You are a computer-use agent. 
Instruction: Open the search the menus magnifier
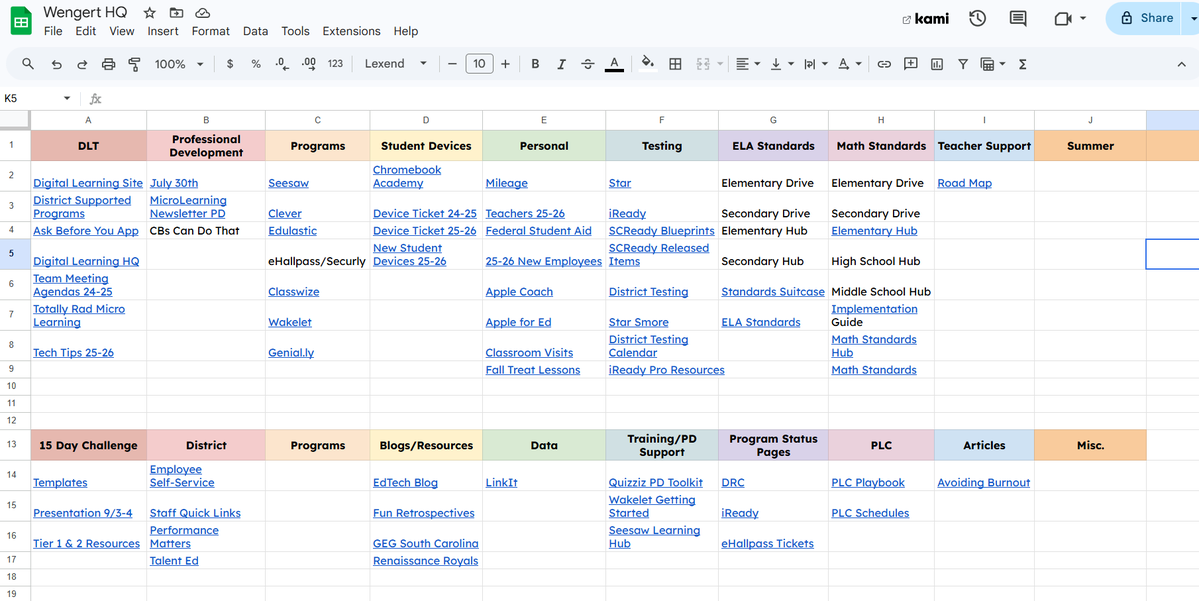pos(28,64)
